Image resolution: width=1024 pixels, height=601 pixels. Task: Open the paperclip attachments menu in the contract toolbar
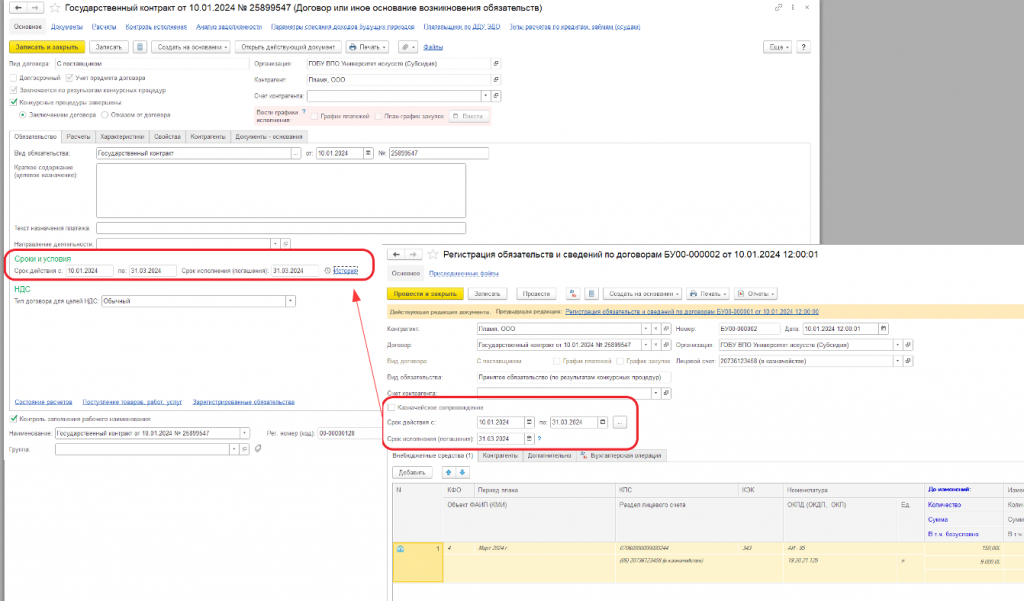click(408, 47)
